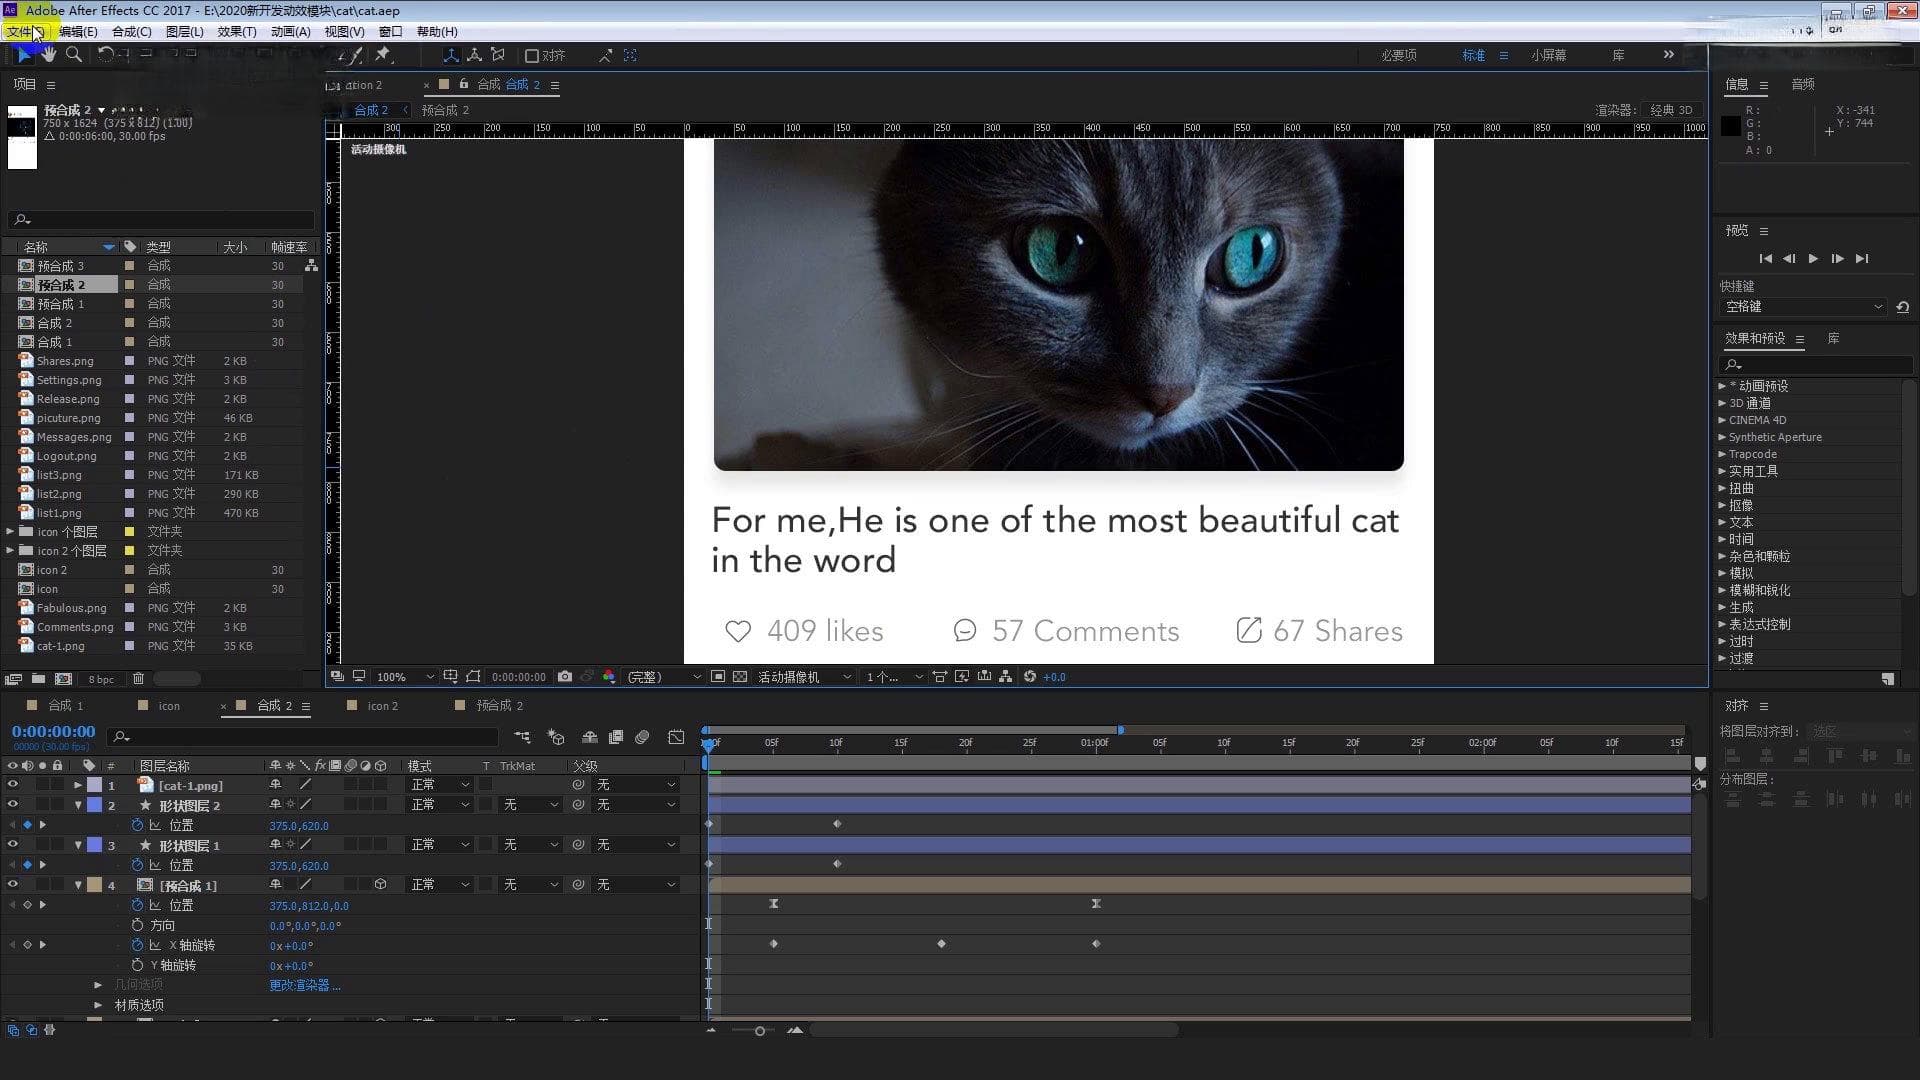The width and height of the screenshot is (1920, 1080).
Task: Expand 动画预设 in effects panel
Action: (x=1722, y=386)
